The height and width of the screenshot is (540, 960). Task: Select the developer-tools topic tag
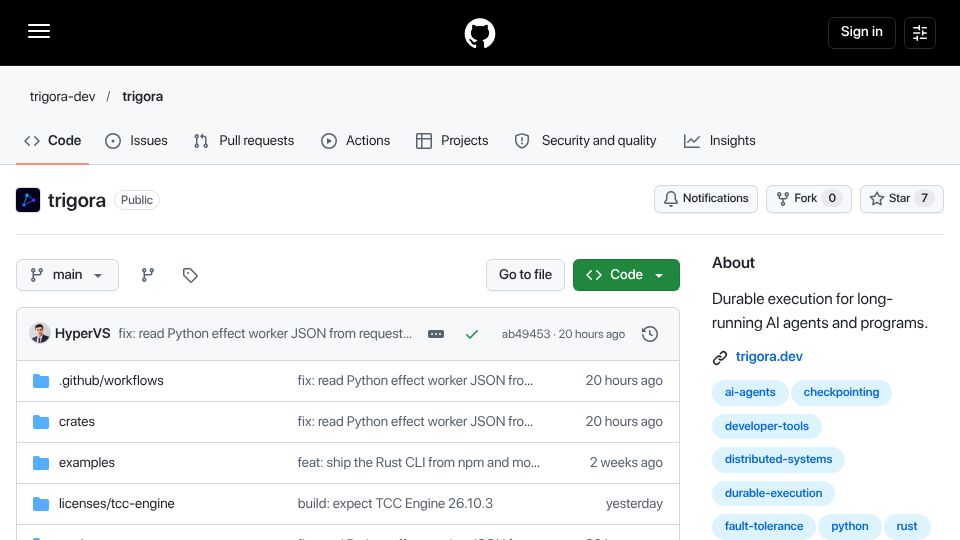(767, 426)
